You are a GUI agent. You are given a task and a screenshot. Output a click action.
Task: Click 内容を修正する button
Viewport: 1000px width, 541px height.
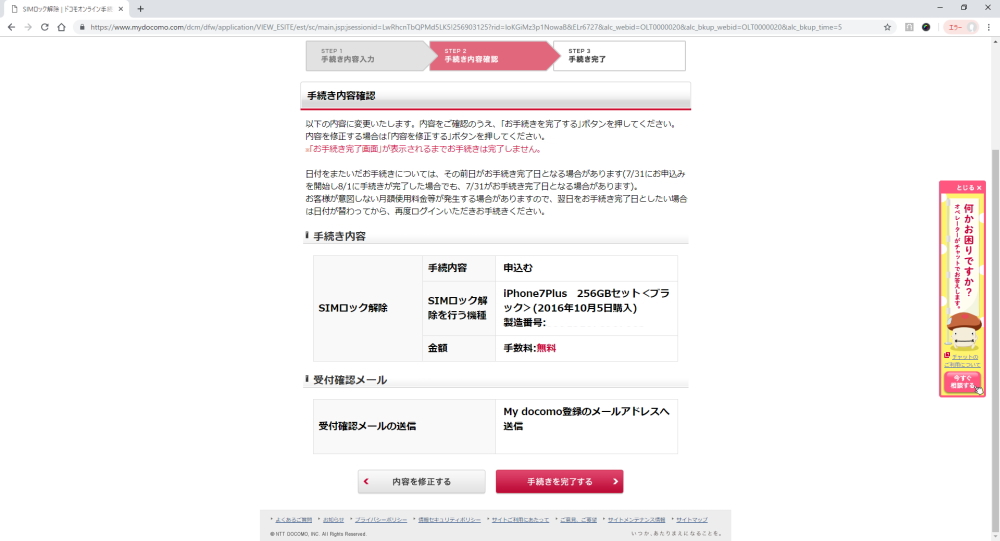(x=422, y=482)
